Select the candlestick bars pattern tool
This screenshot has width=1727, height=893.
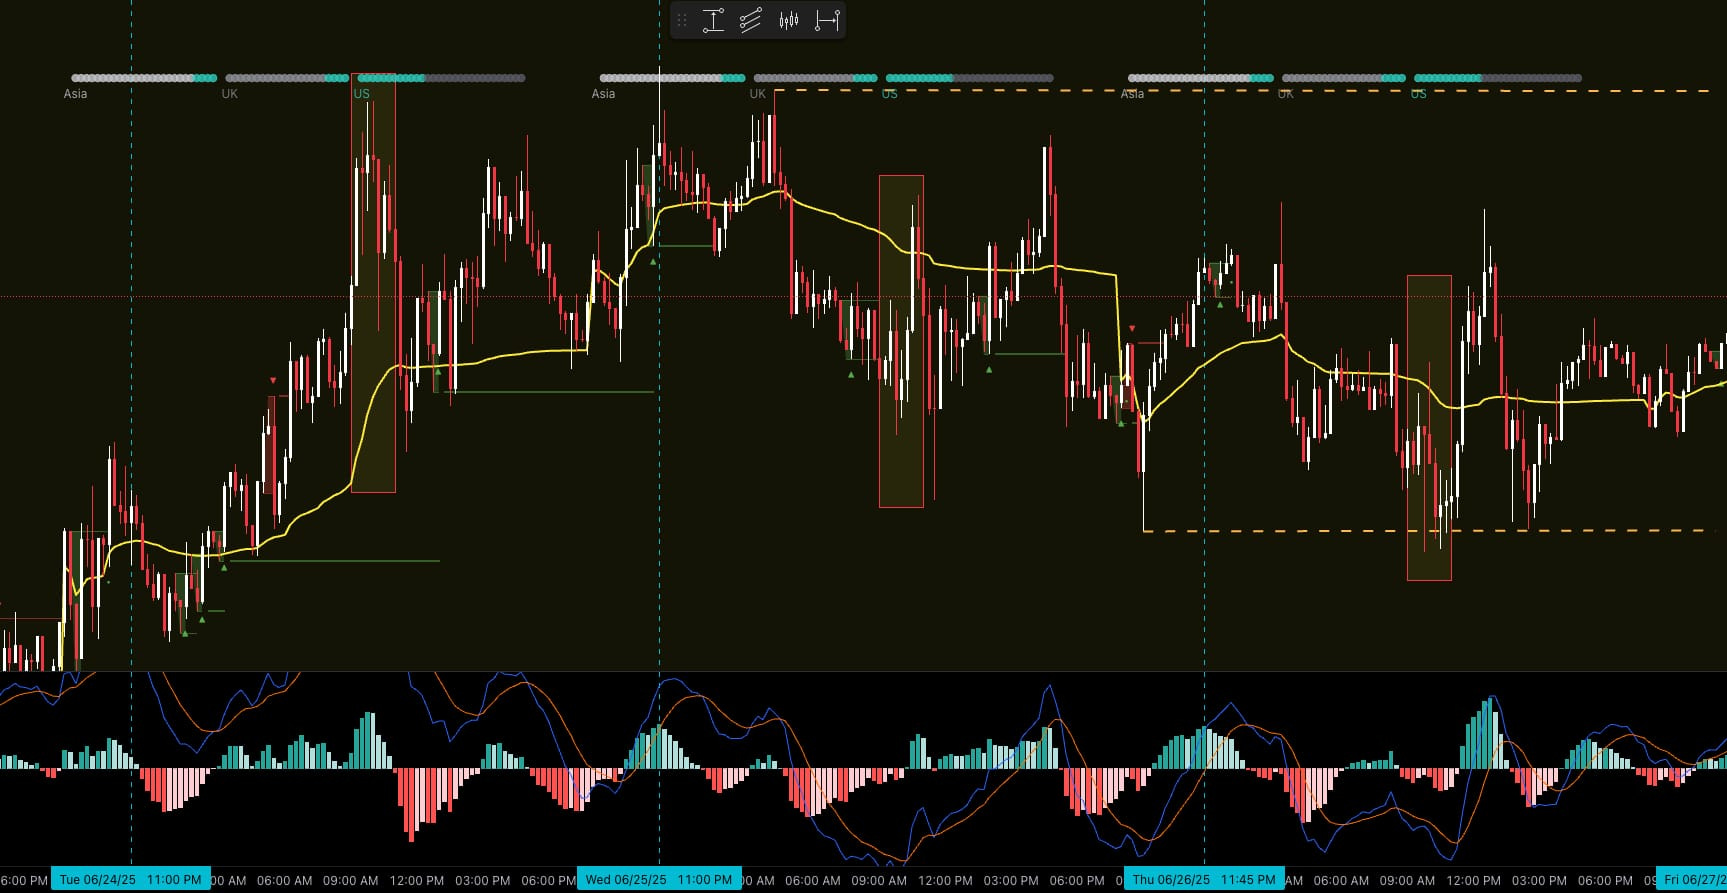789,21
